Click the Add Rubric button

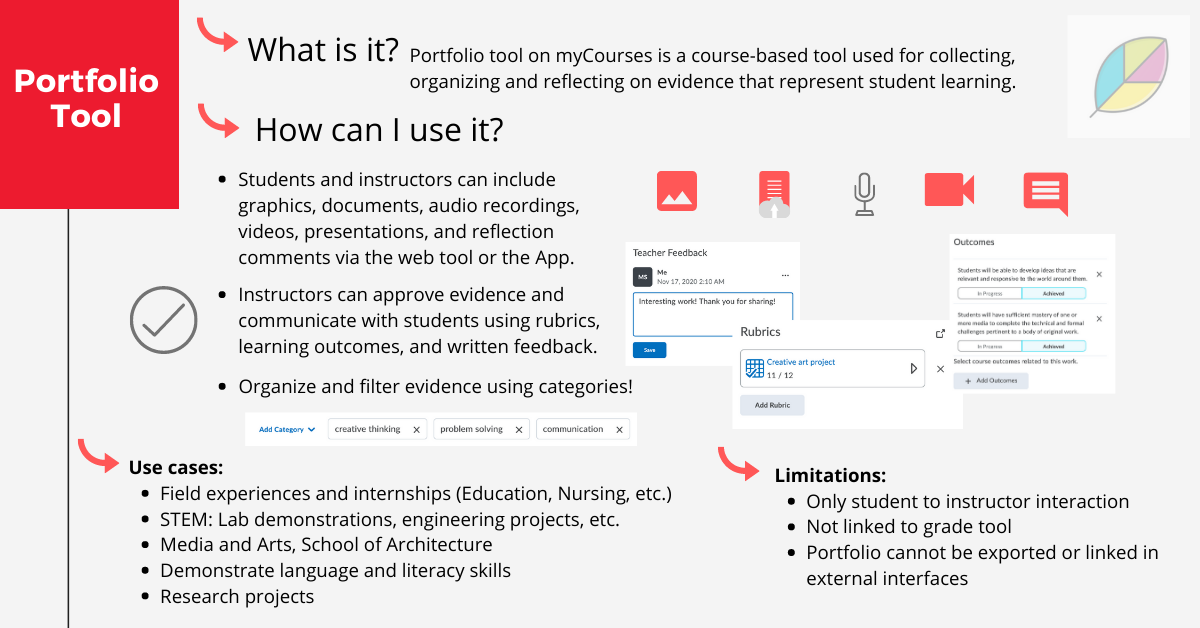pyautogui.click(x=773, y=405)
